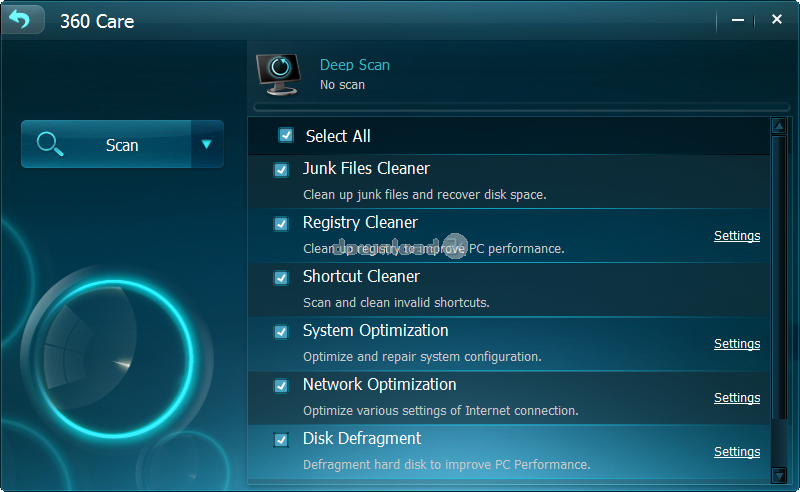
Task: Open Settings for Disk Defragment
Action: click(737, 452)
